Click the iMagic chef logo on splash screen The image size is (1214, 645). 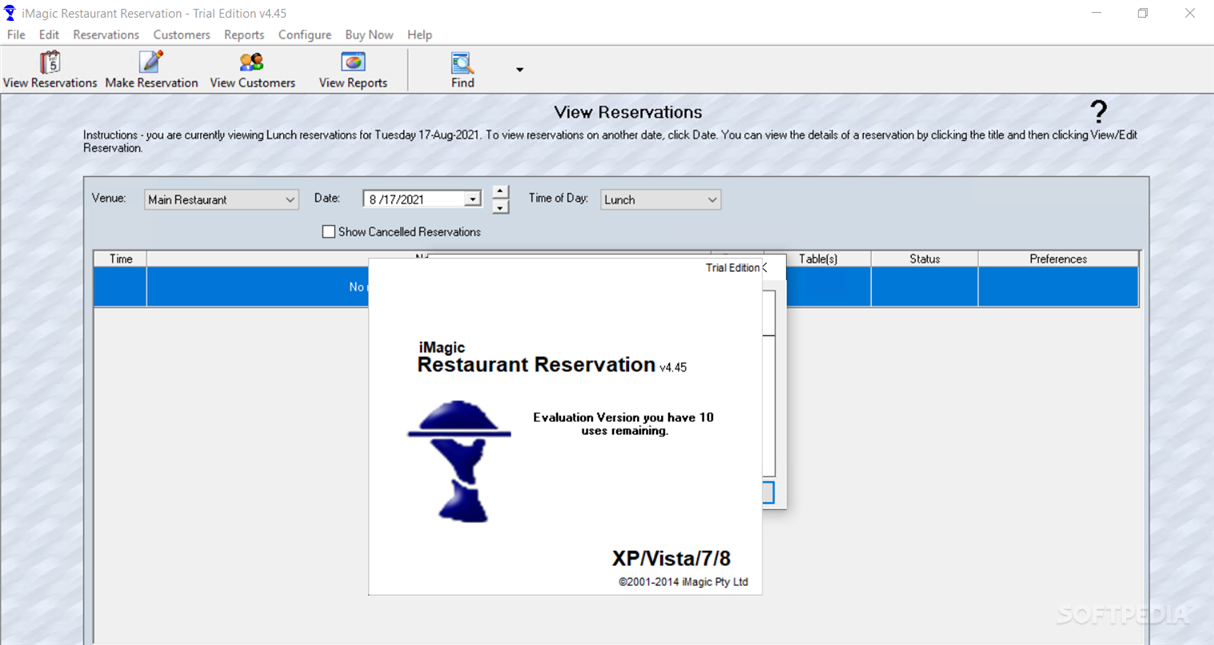[x=459, y=461]
